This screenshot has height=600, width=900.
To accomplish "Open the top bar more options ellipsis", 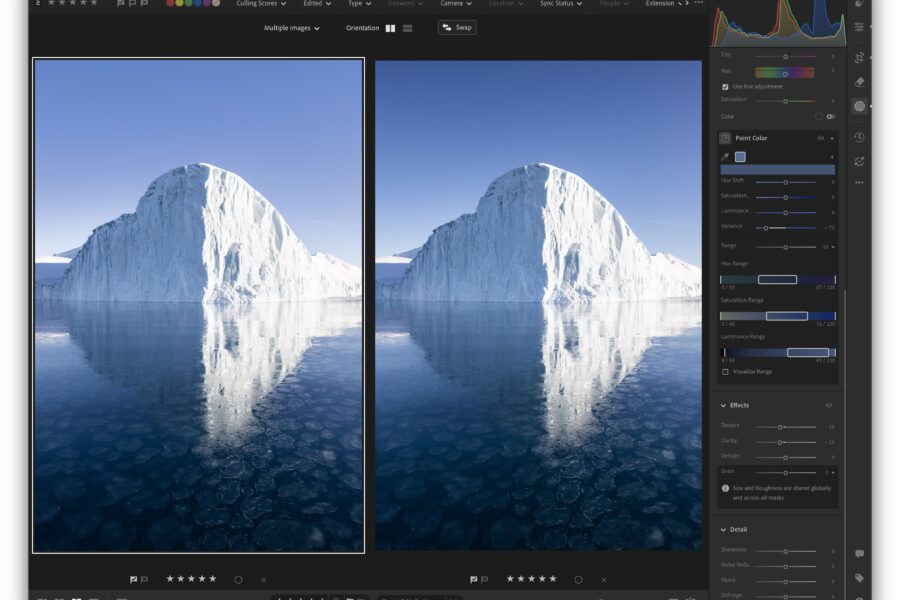I will click(699, 3).
